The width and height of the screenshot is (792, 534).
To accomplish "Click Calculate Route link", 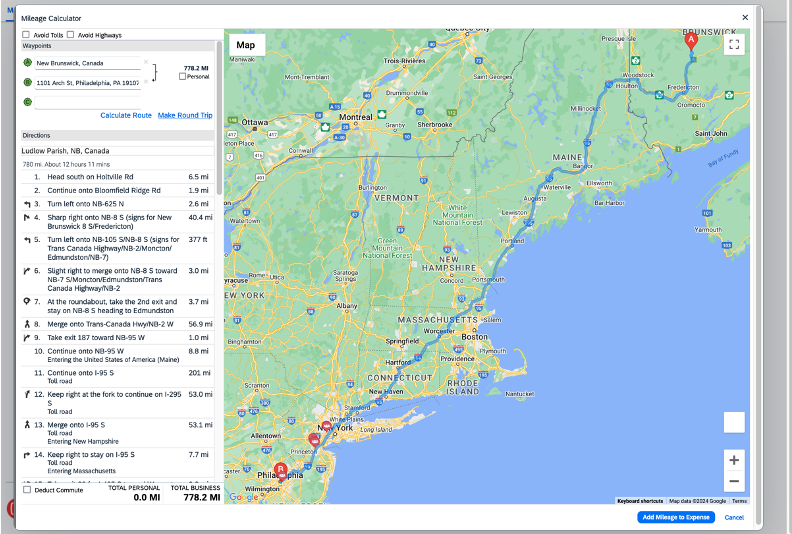I will click(x=126, y=115).
